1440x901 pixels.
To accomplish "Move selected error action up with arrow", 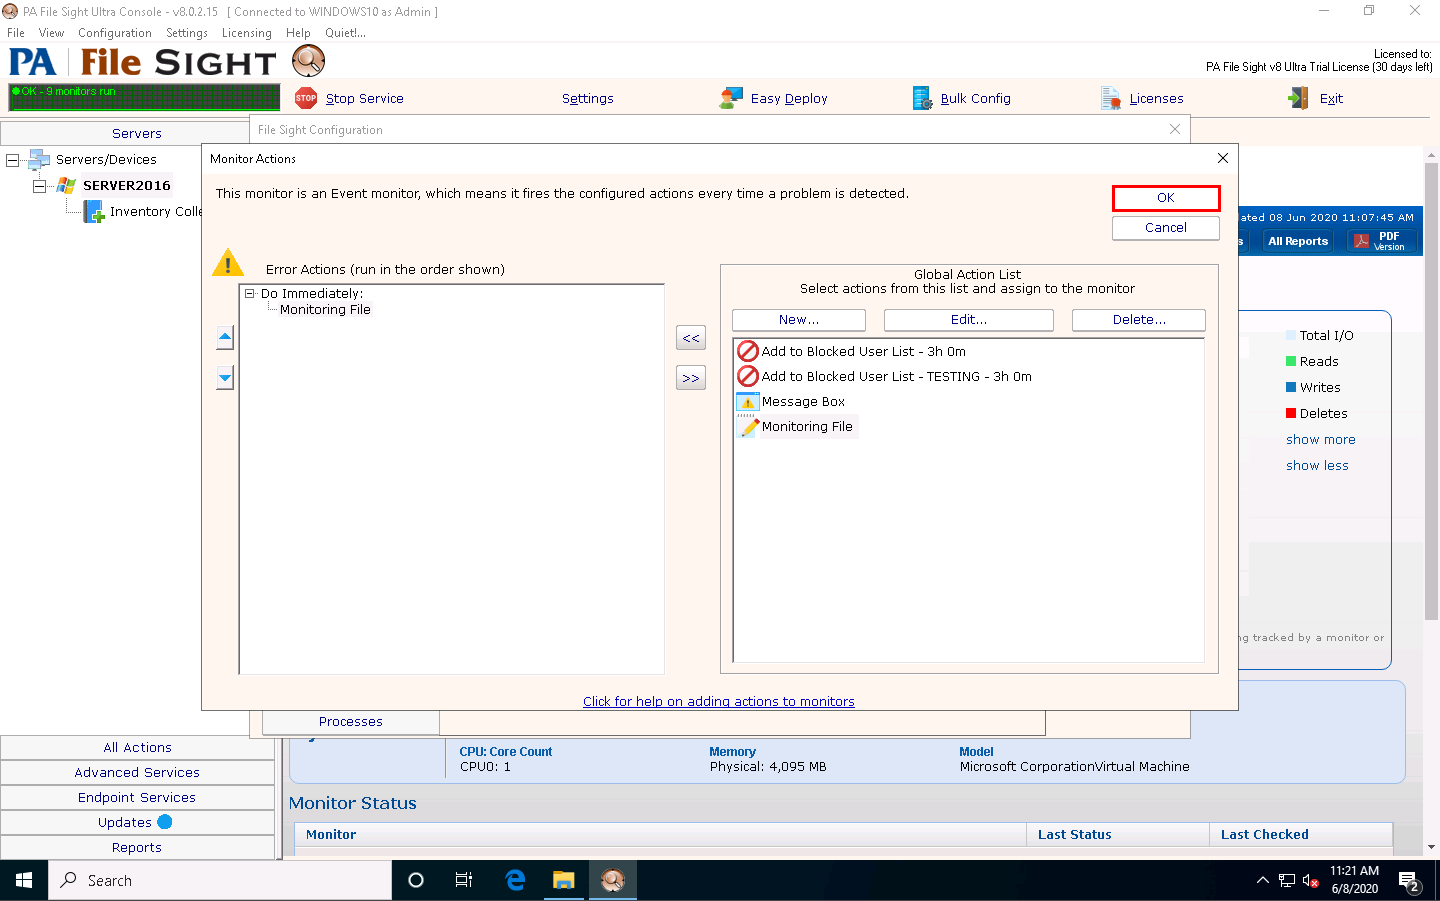I will [225, 338].
